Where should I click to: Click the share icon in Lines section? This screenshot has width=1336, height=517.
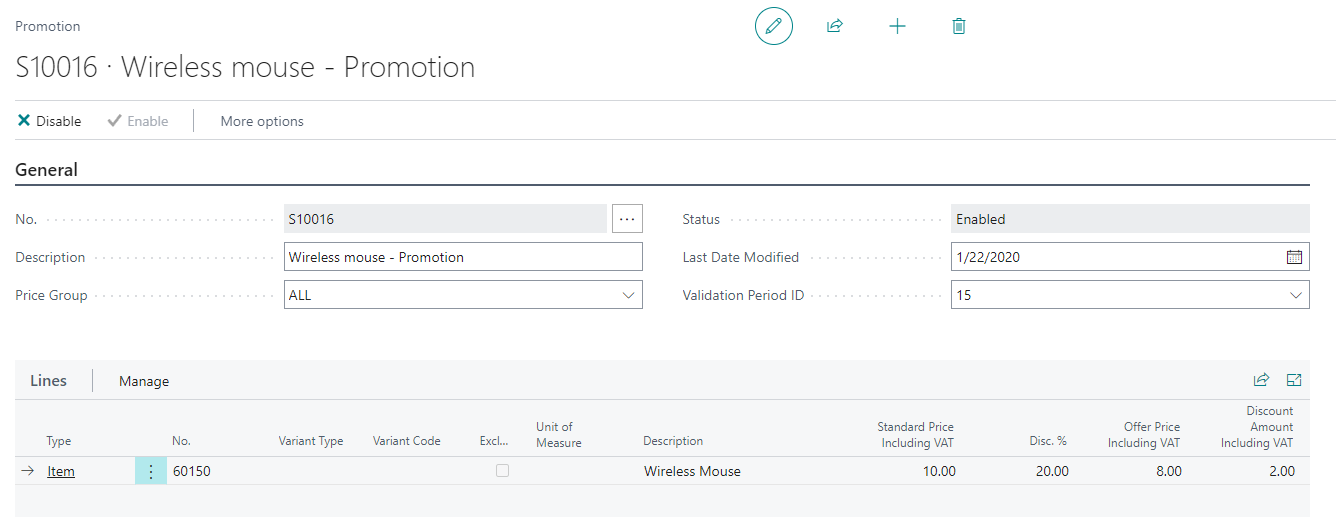click(1262, 380)
